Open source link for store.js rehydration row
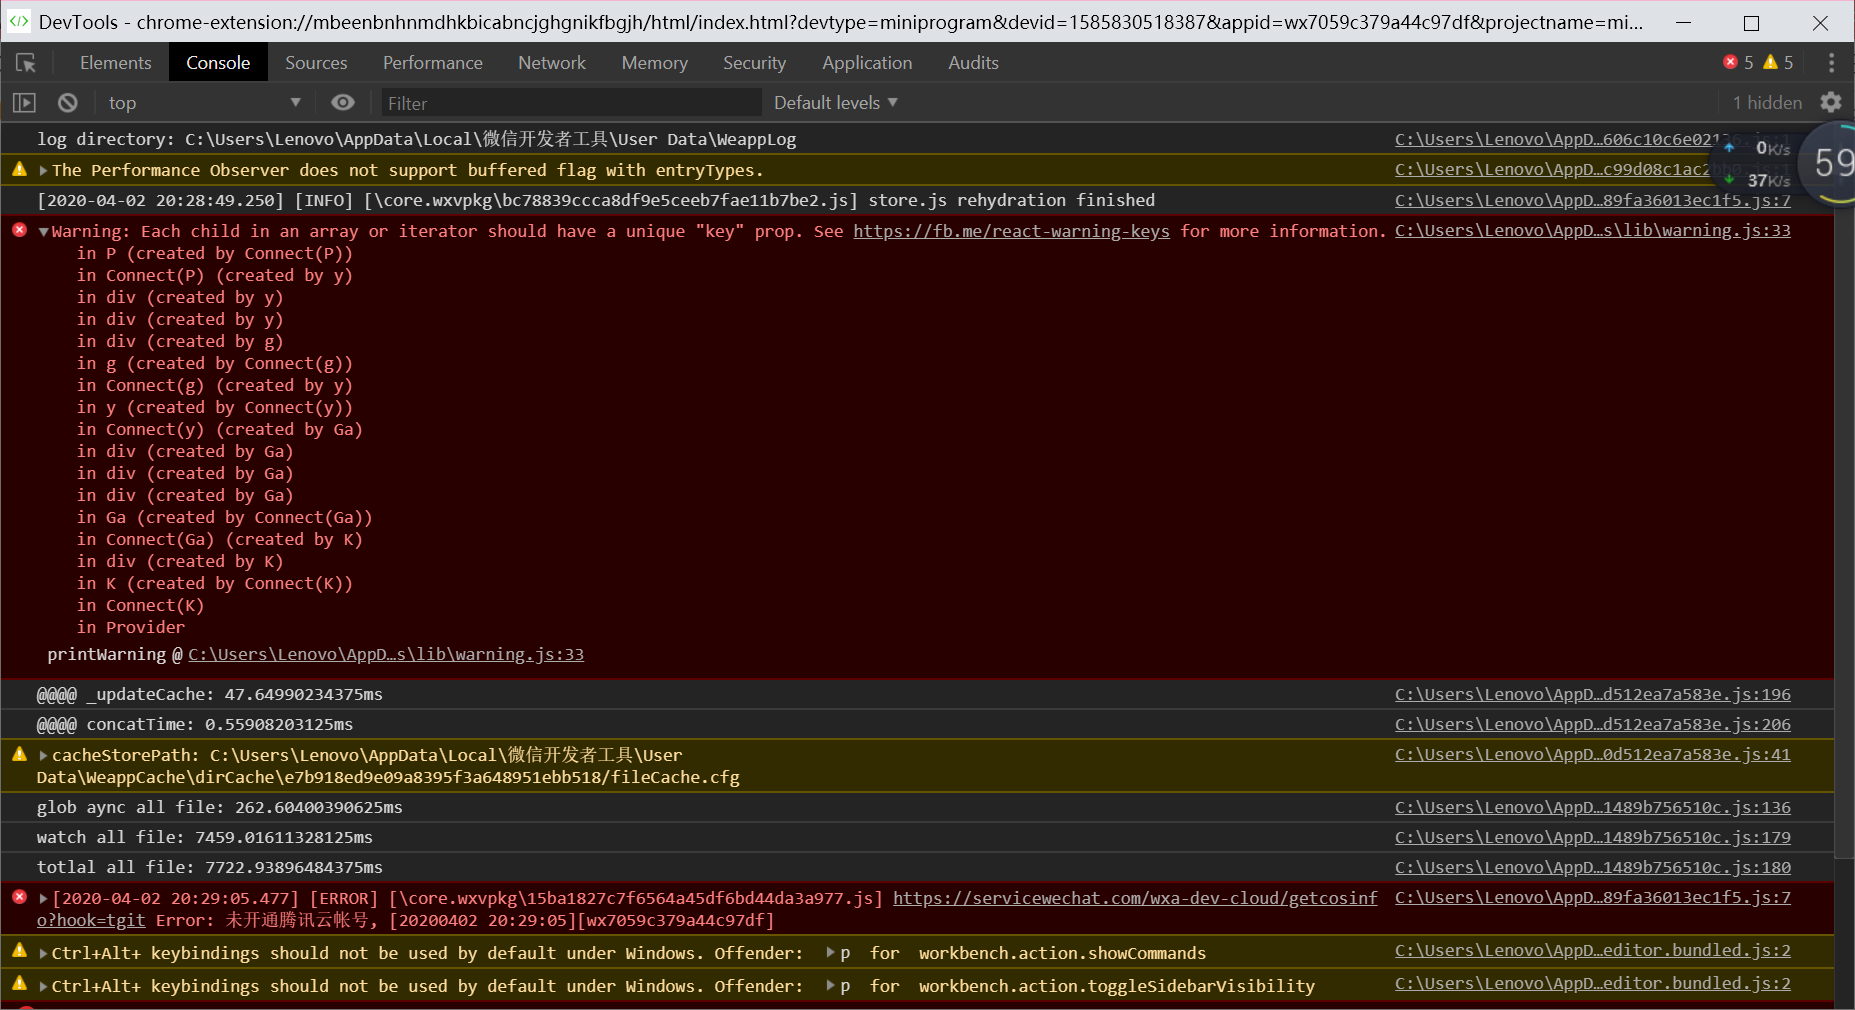Image resolution: width=1855 pixels, height=1010 pixels. pyautogui.click(x=1593, y=200)
